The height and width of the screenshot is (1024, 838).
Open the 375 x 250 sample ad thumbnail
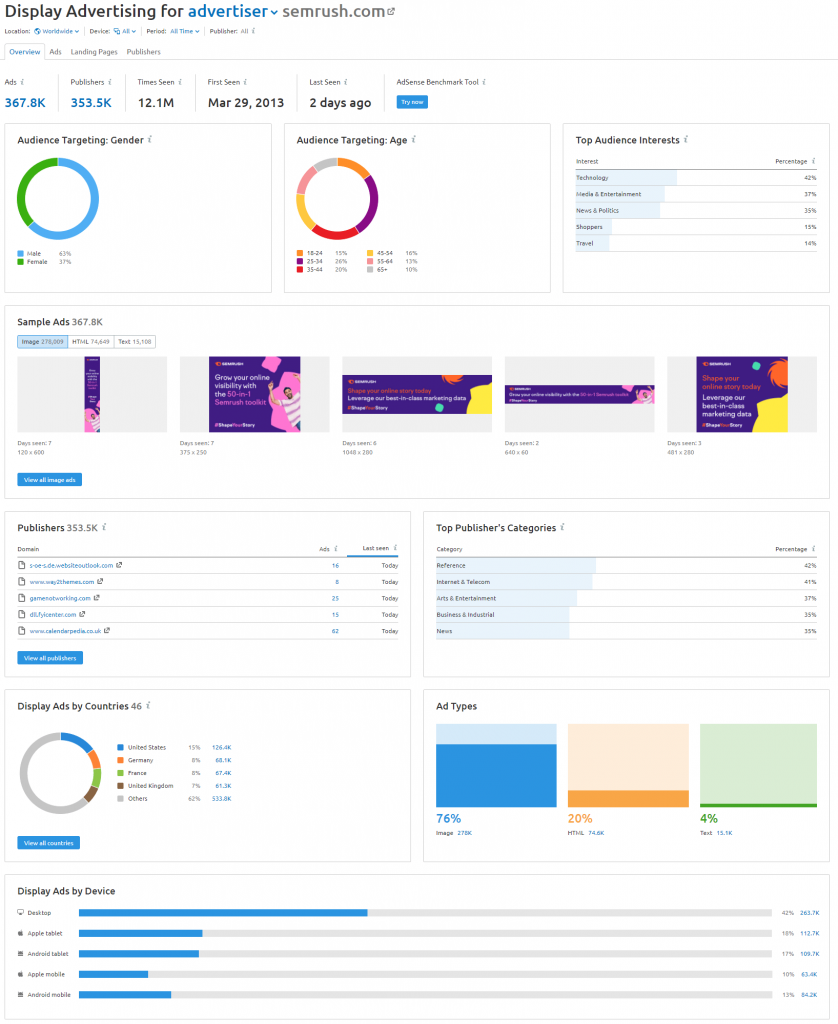point(255,394)
